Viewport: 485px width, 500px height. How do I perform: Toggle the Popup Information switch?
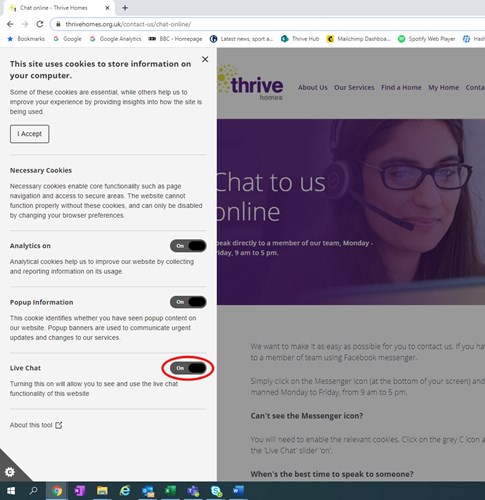pos(188,302)
